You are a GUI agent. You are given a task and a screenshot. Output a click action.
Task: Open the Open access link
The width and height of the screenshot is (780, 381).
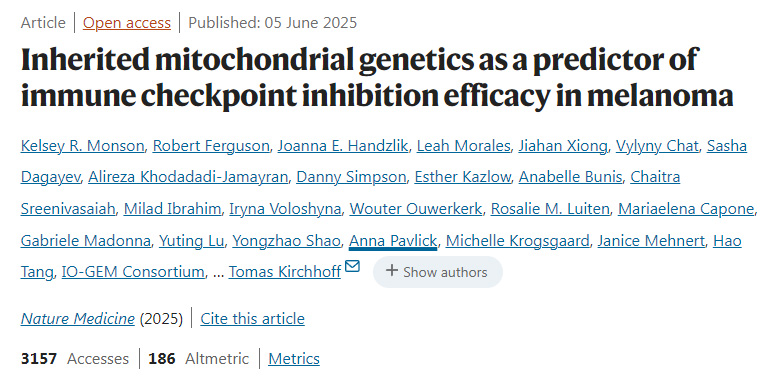pyautogui.click(x=127, y=23)
